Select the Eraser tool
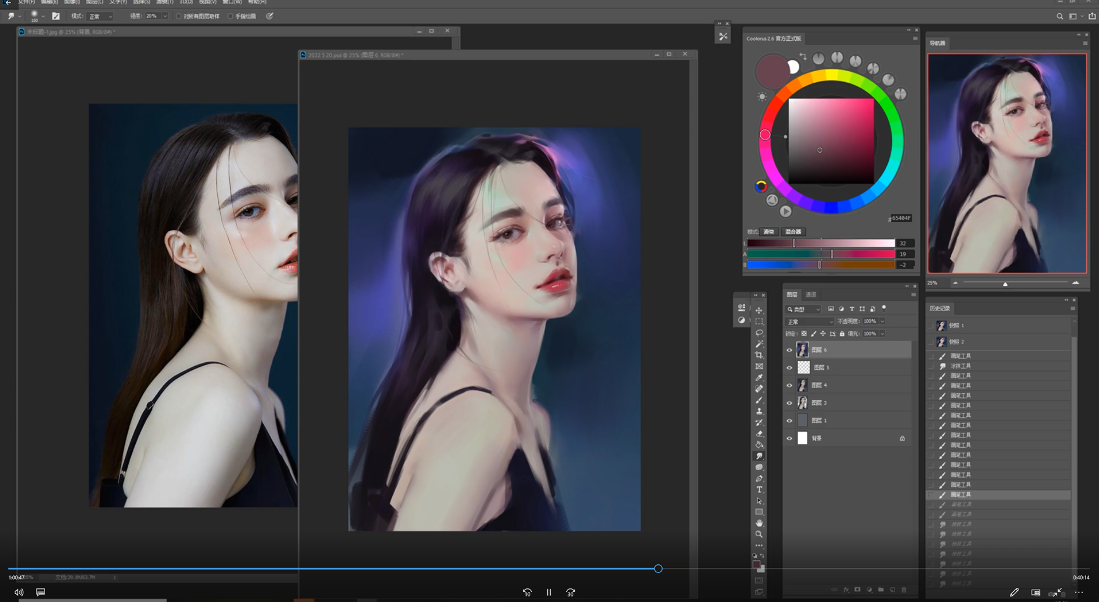1099x602 pixels. [759, 433]
